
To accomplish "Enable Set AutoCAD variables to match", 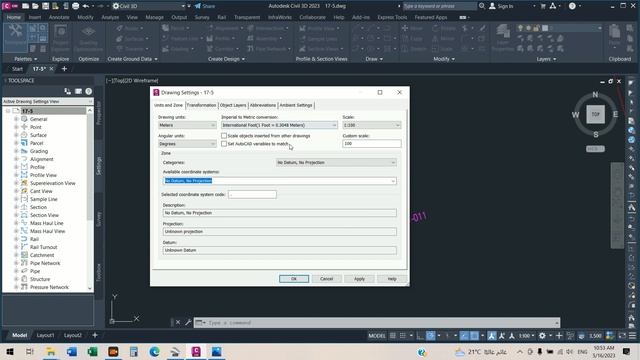I will click(x=224, y=144).
